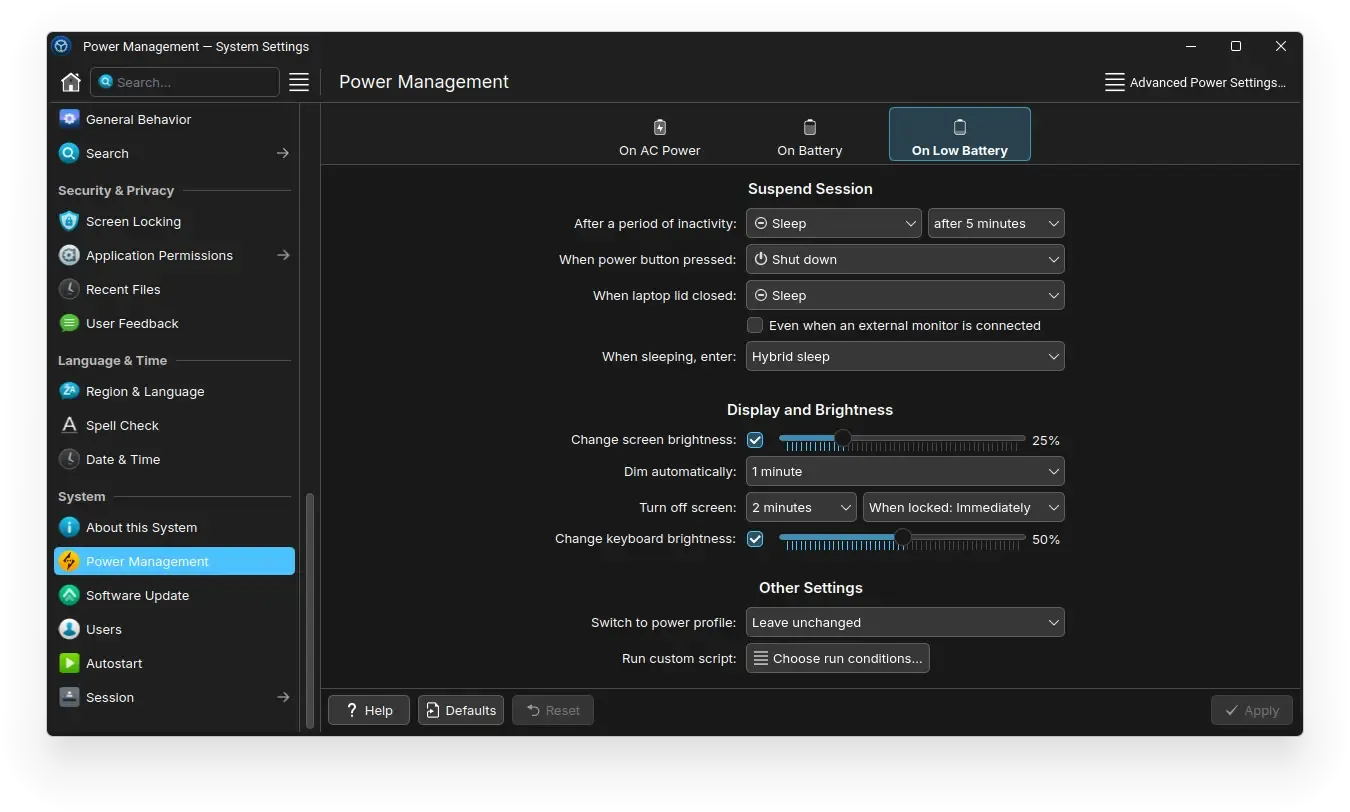Open the Recent Files settings page
This screenshot has width=1350, height=812.
174,289
